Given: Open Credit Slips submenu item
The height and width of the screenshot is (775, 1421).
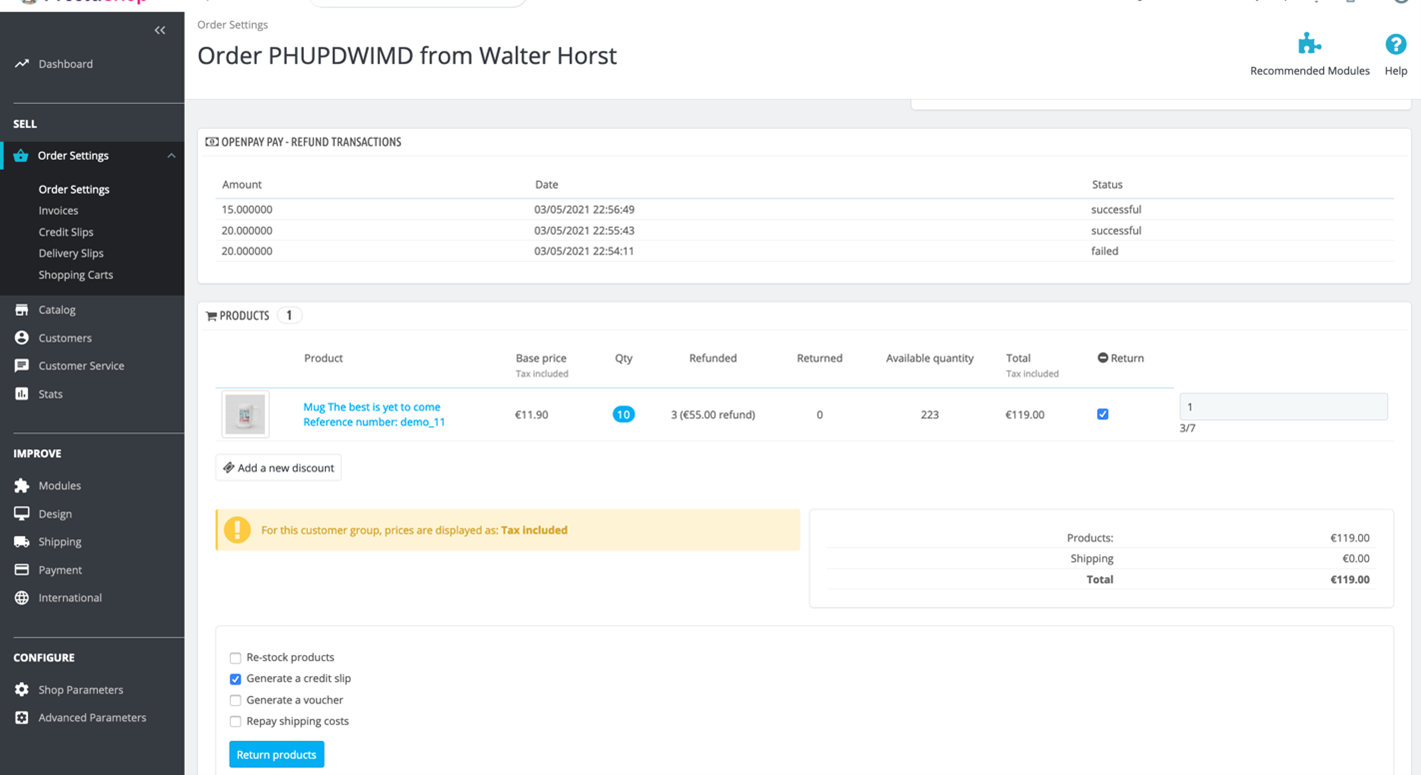Looking at the screenshot, I should [x=66, y=232].
